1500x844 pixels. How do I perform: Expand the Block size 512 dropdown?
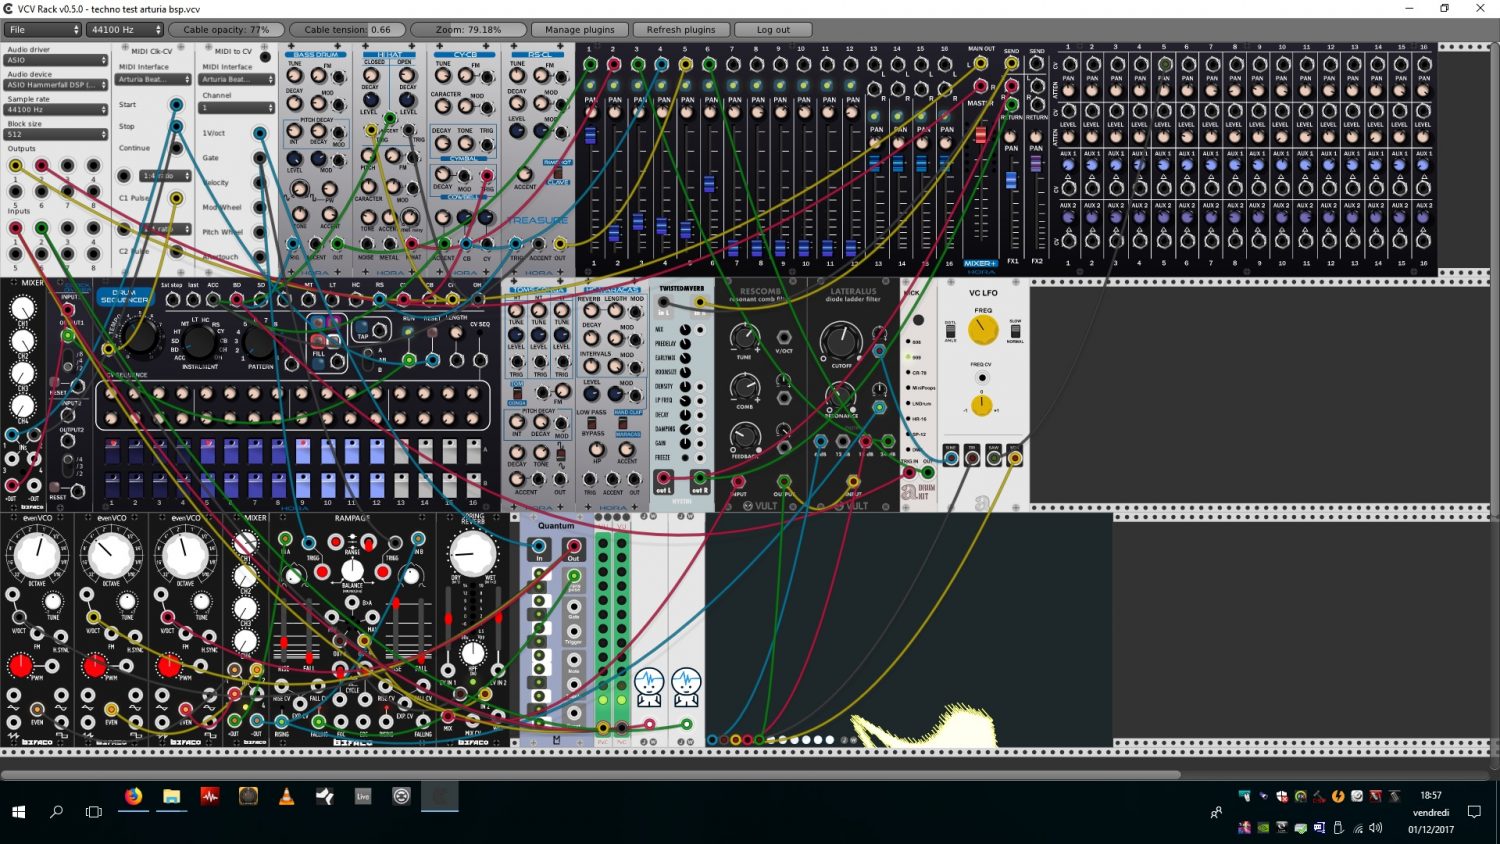56,134
